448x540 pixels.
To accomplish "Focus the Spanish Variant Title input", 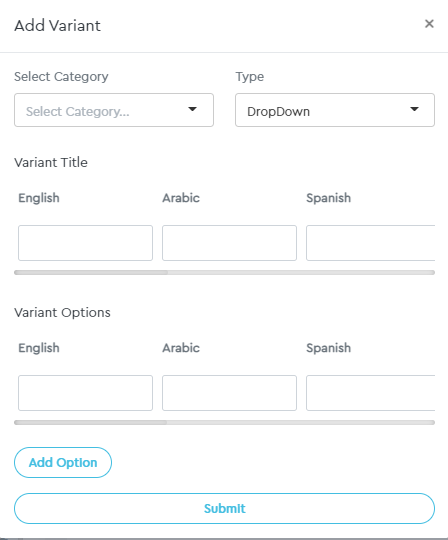I will (x=371, y=243).
